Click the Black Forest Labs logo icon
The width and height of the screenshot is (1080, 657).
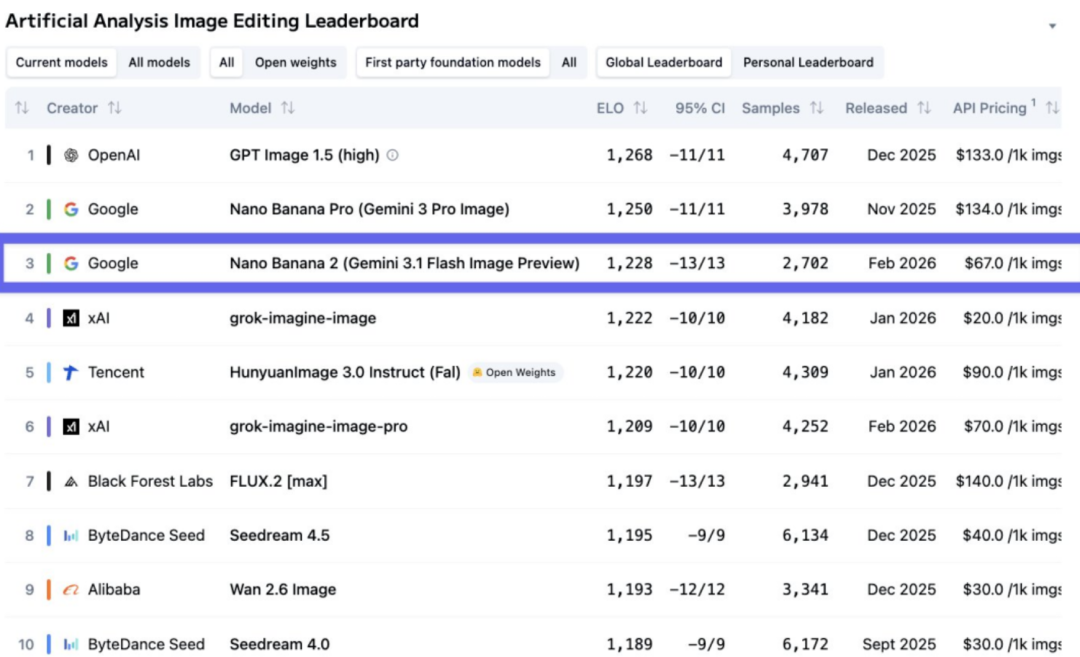click(x=71, y=481)
